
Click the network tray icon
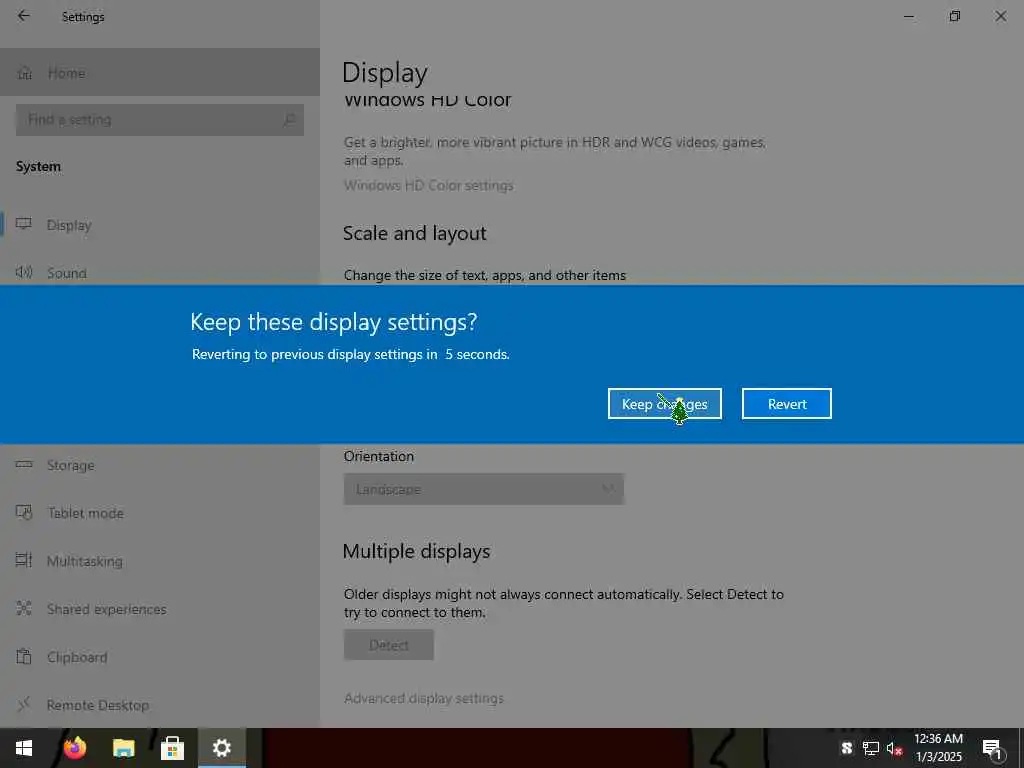point(871,748)
